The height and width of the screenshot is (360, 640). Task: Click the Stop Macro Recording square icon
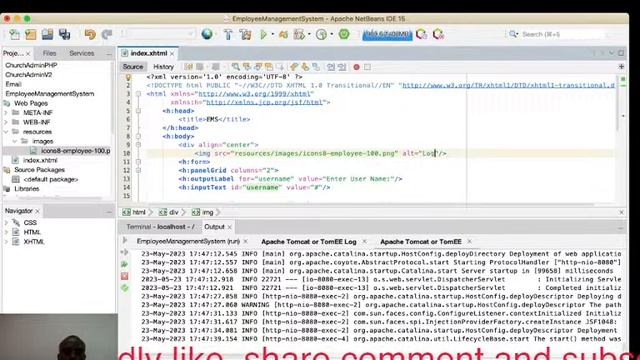click(367, 67)
